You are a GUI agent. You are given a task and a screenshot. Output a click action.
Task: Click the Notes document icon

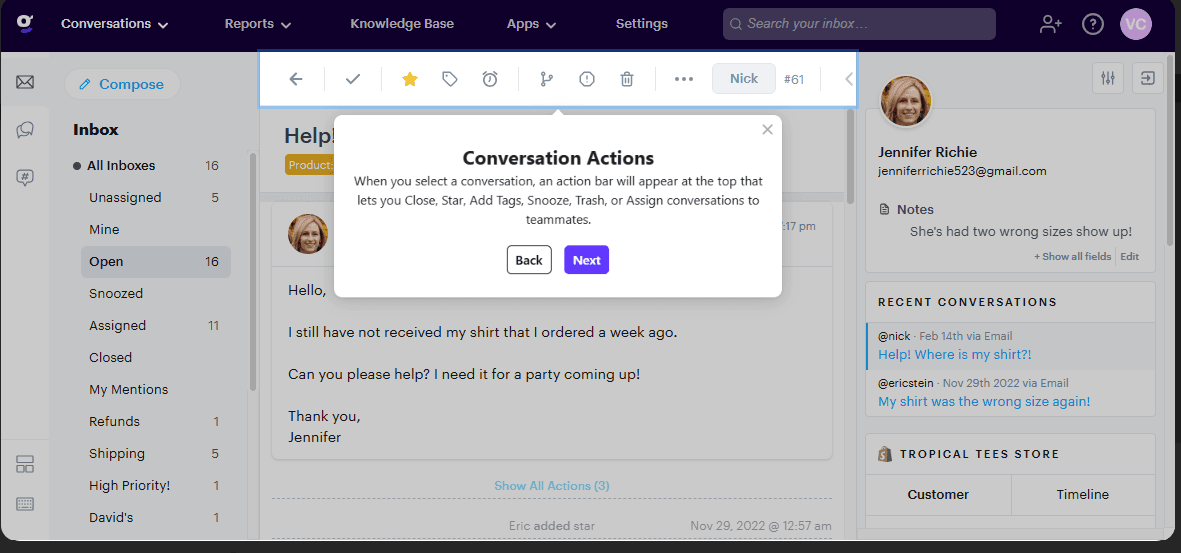tap(884, 209)
